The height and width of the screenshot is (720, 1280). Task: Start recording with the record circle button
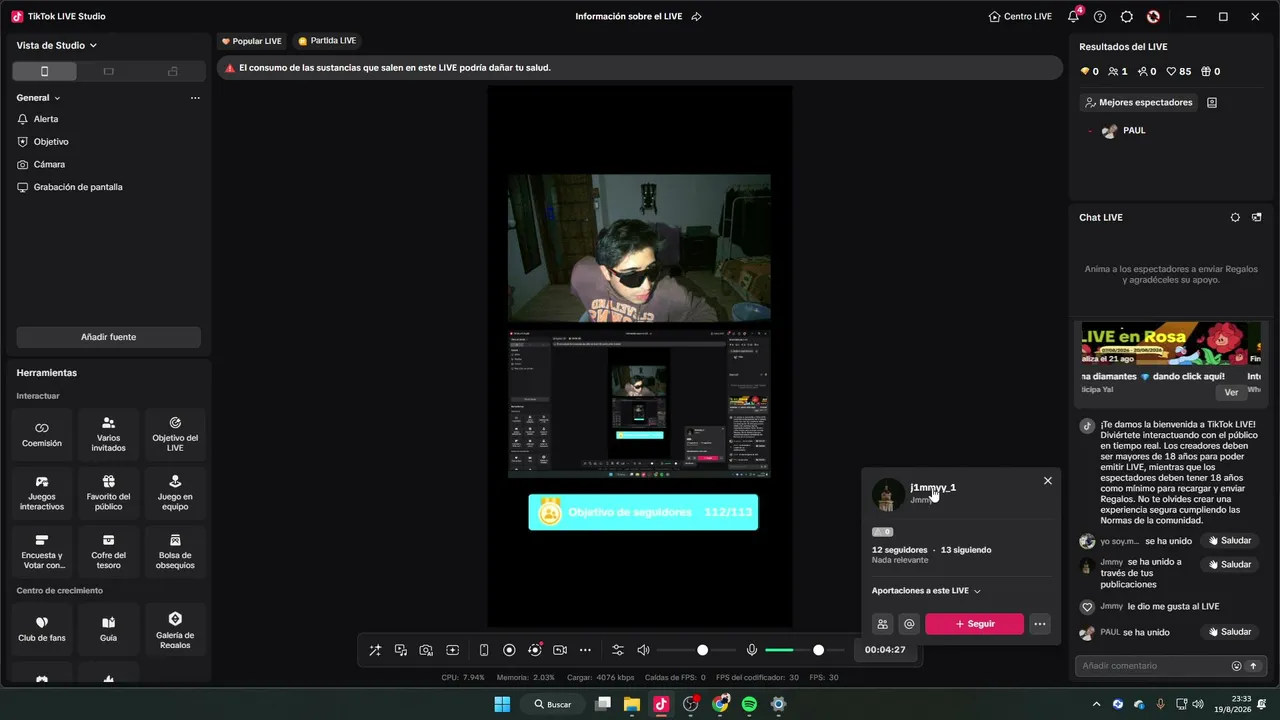[509, 650]
